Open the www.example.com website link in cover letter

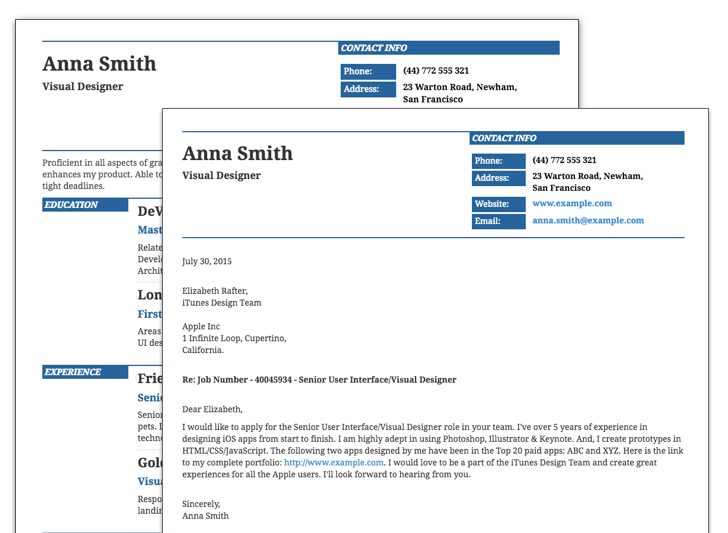(572, 203)
